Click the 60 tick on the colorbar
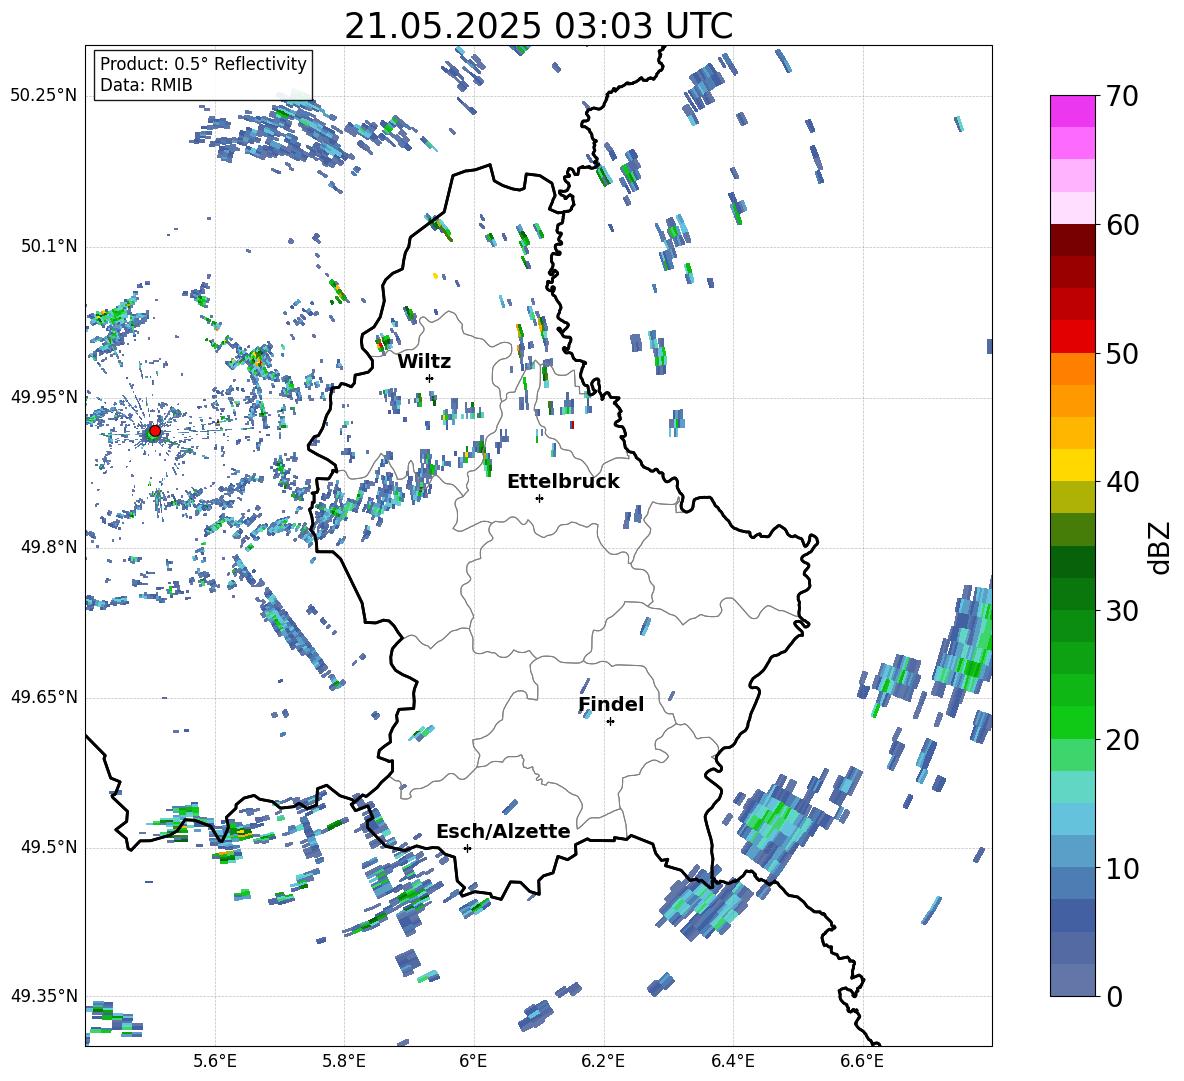Screen dimensions: 1184x1081 tap(1121, 225)
